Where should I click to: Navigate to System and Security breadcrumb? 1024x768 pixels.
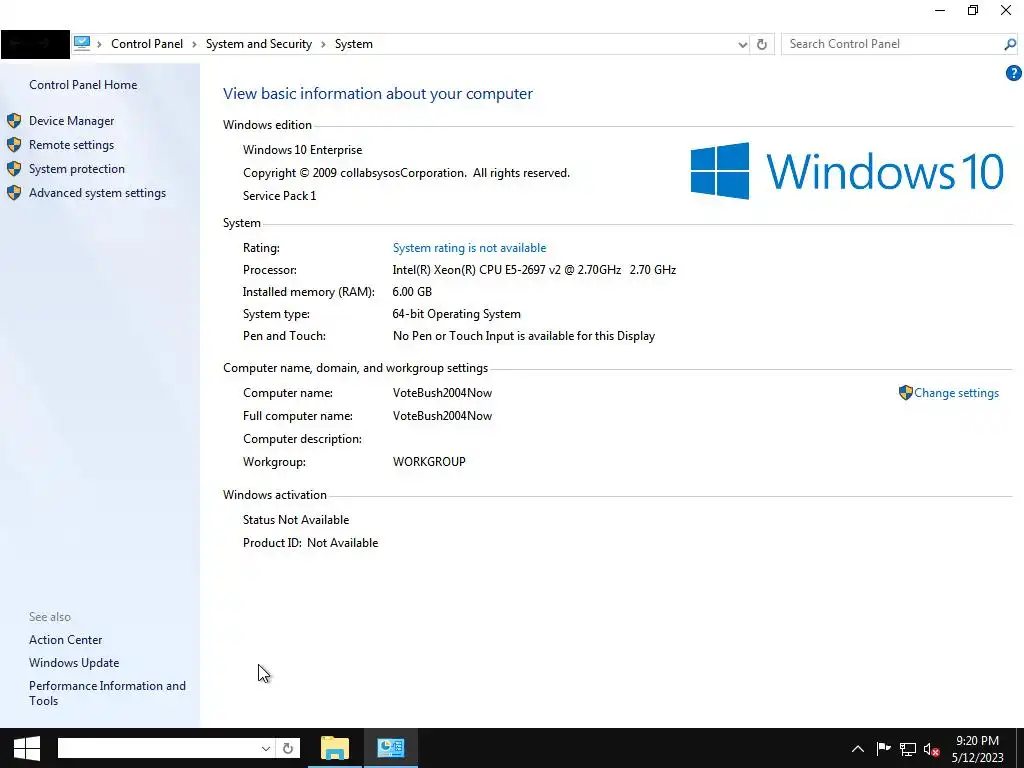pyautogui.click(x=259, y=44)
